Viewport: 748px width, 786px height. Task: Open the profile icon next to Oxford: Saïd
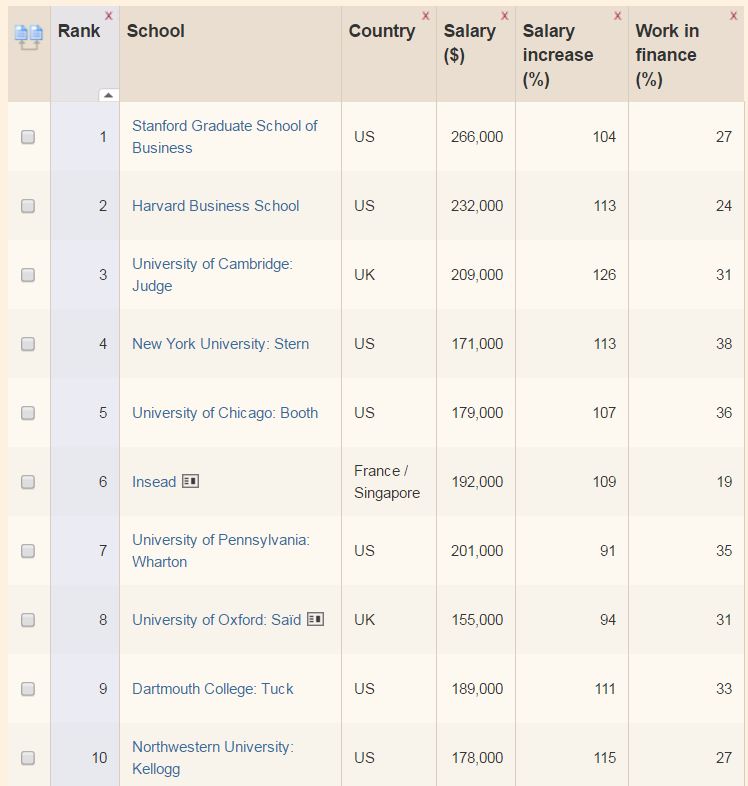tap(315, 619)
